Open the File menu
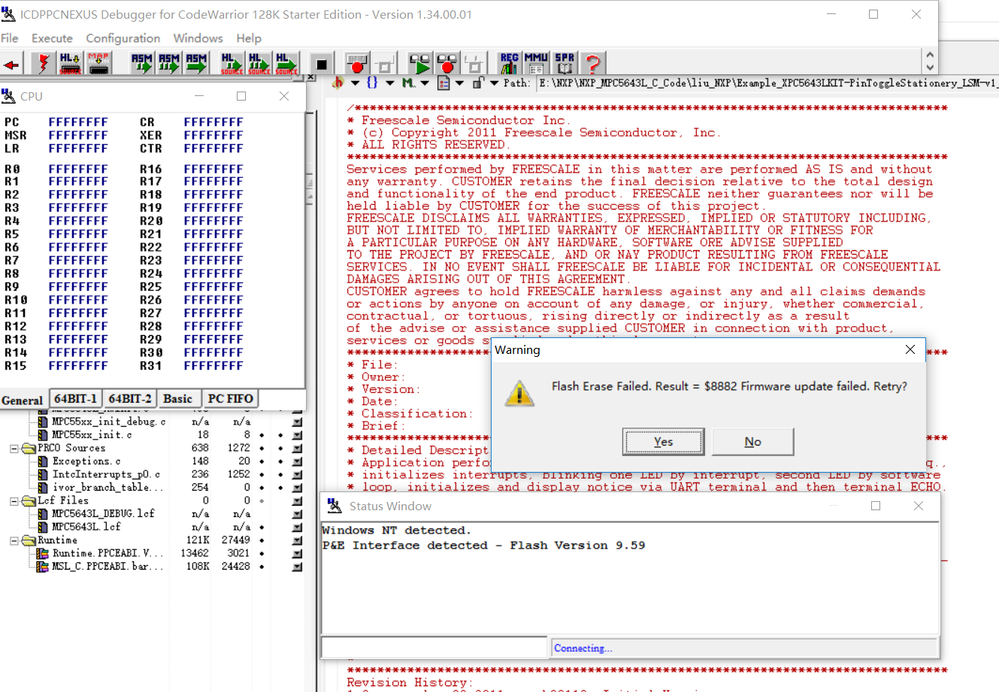 pyautogui.click(x=10, y=38)
